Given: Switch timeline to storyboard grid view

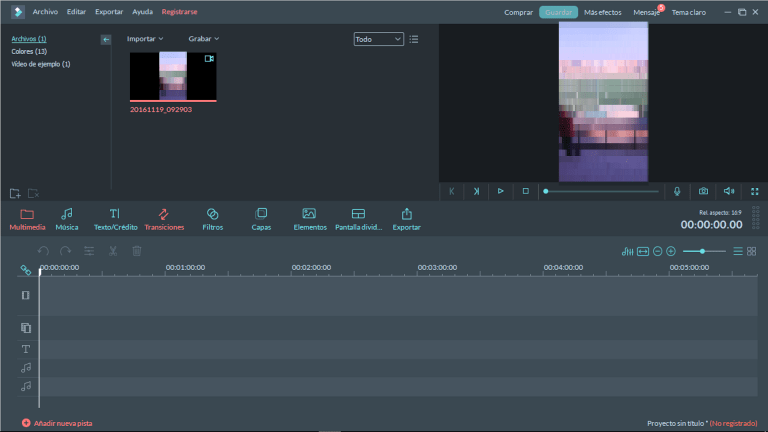Looking at the screenshot, I should pyautogui.click(x=751, y=251).
